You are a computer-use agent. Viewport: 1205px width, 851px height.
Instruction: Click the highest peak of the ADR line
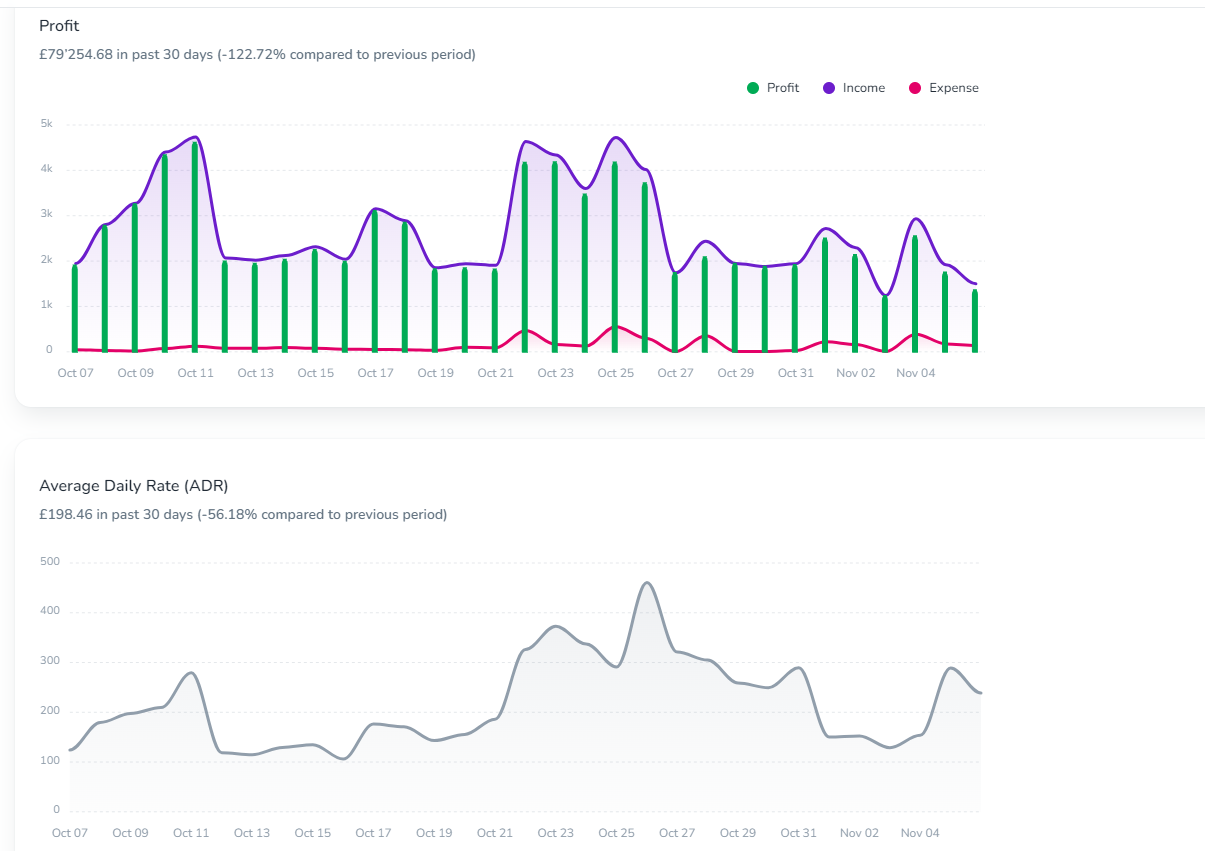click(647, 583)
